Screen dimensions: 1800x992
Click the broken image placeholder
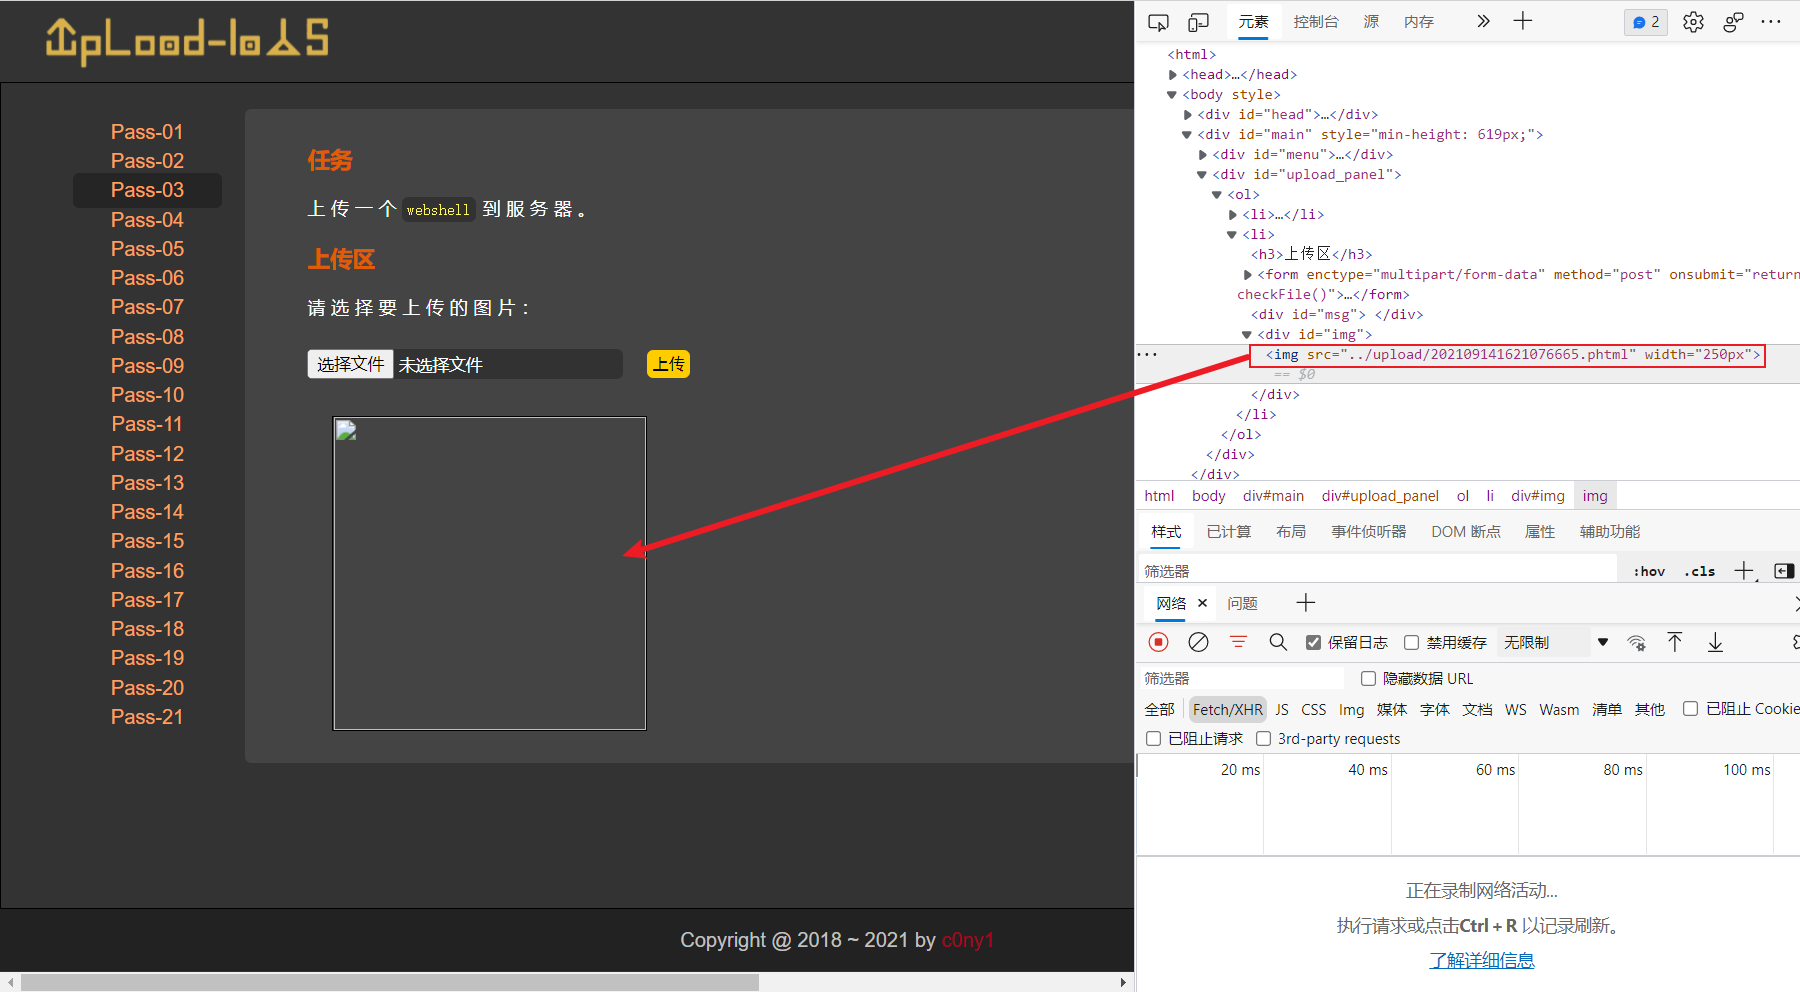(x=489, y=573)
